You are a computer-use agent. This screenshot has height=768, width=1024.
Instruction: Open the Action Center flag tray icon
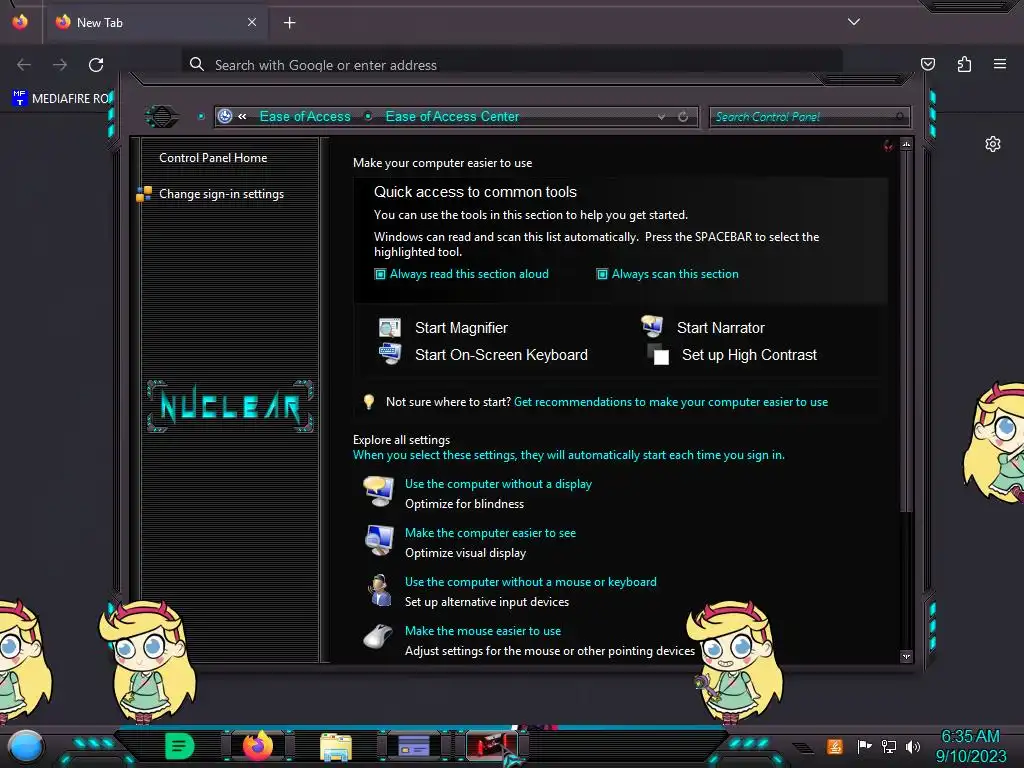click(865, 746)
